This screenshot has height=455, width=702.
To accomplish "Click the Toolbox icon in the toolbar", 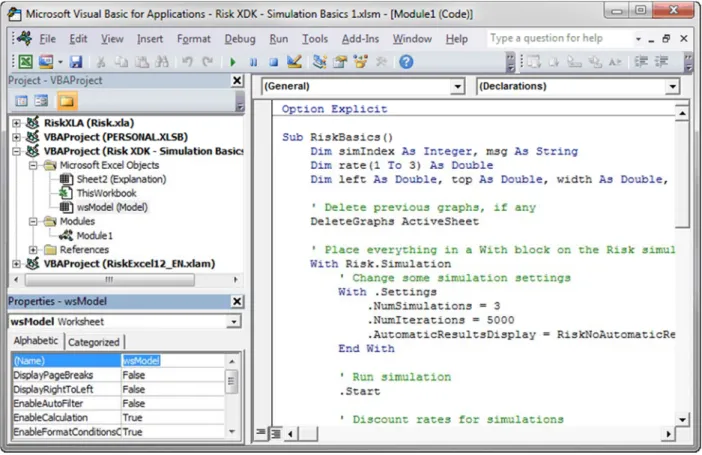I will [381, 61].
